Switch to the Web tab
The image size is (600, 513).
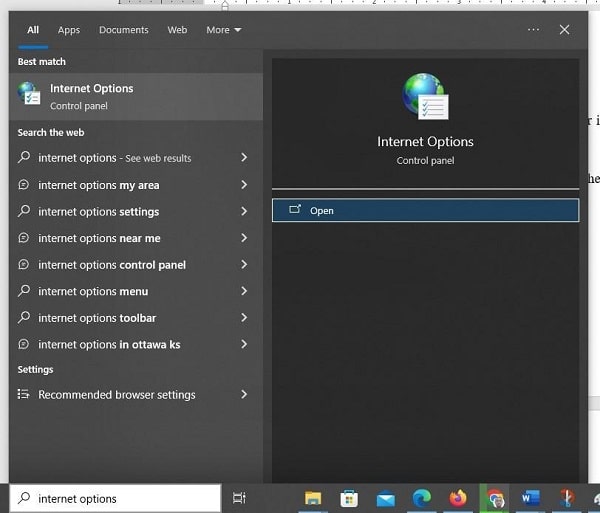(x=177, y=30)
